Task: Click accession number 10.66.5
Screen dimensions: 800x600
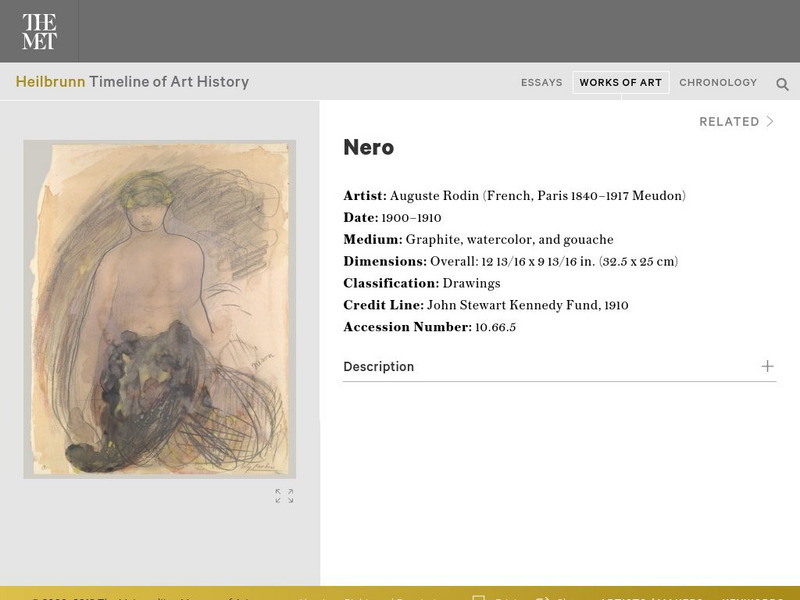Action: [x=495, y=327]
